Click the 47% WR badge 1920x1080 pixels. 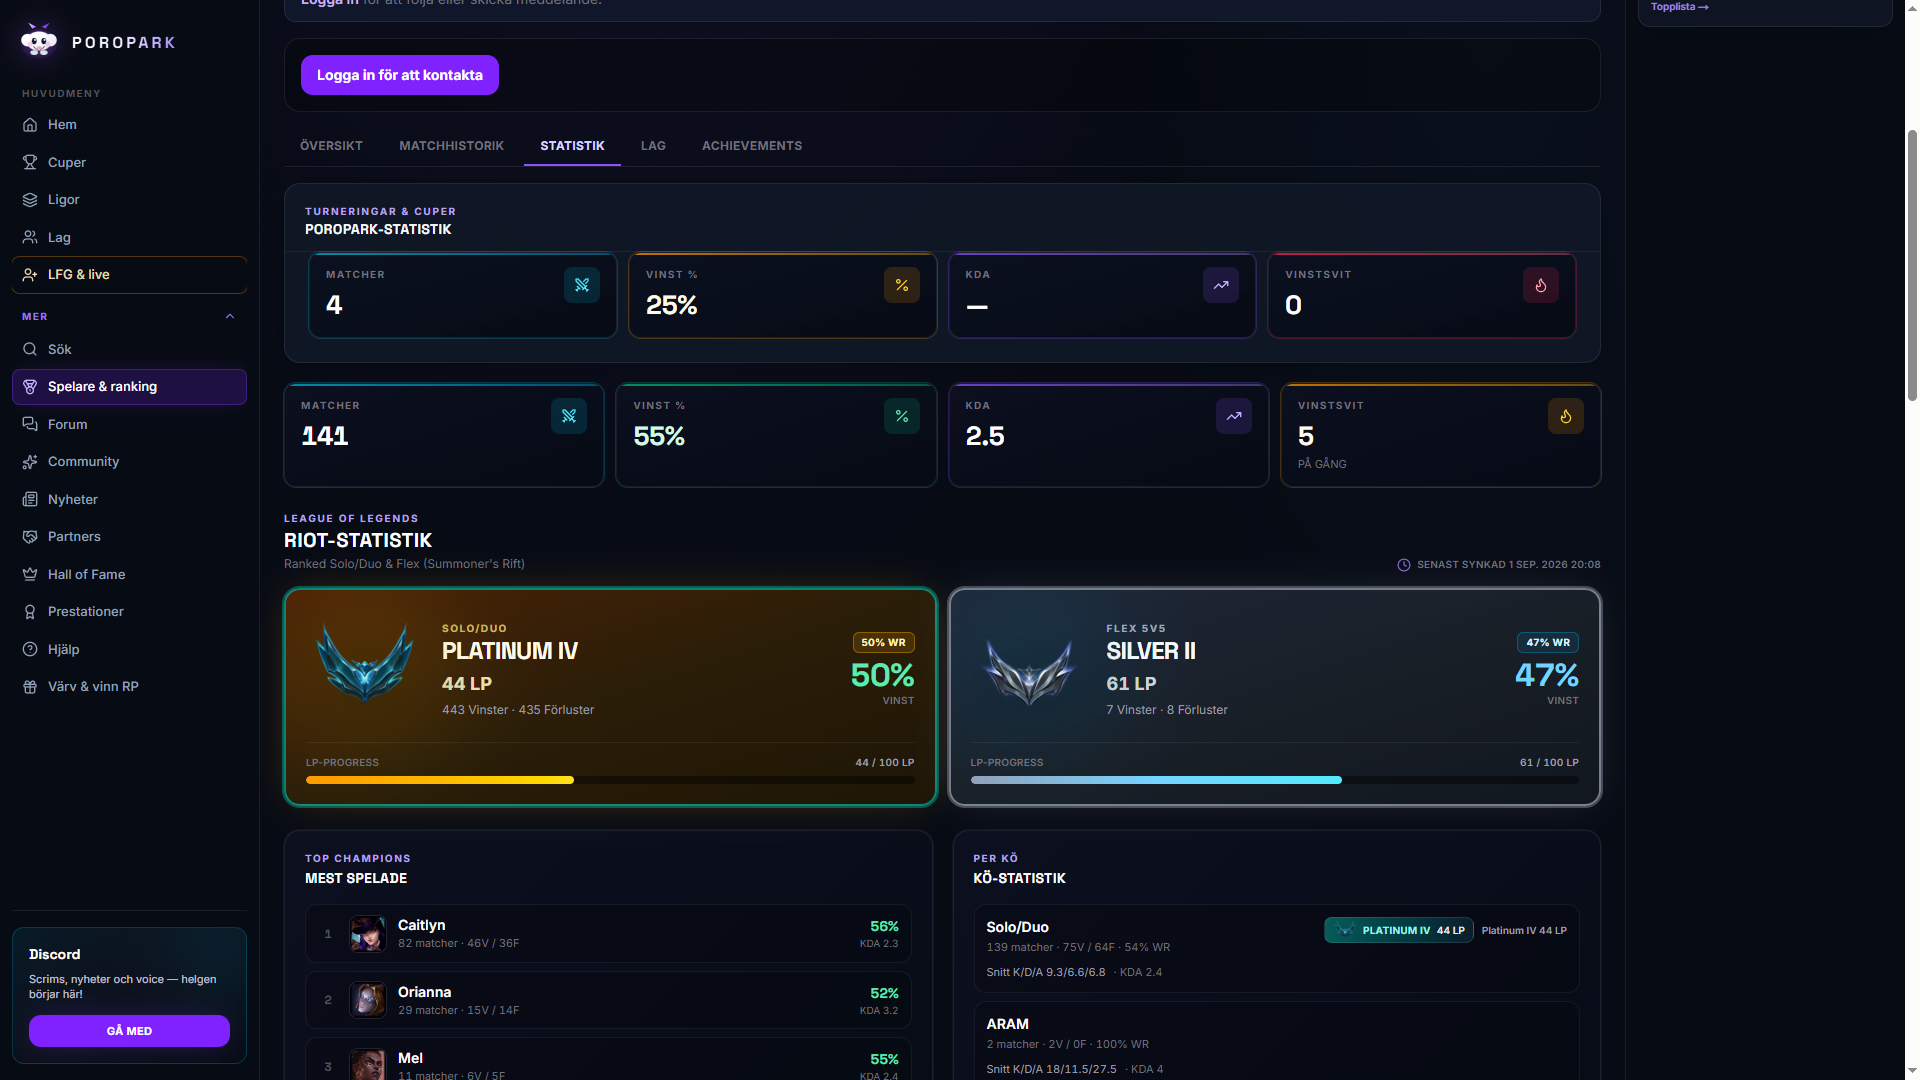pyautogui.click(x=1548, y=643)
